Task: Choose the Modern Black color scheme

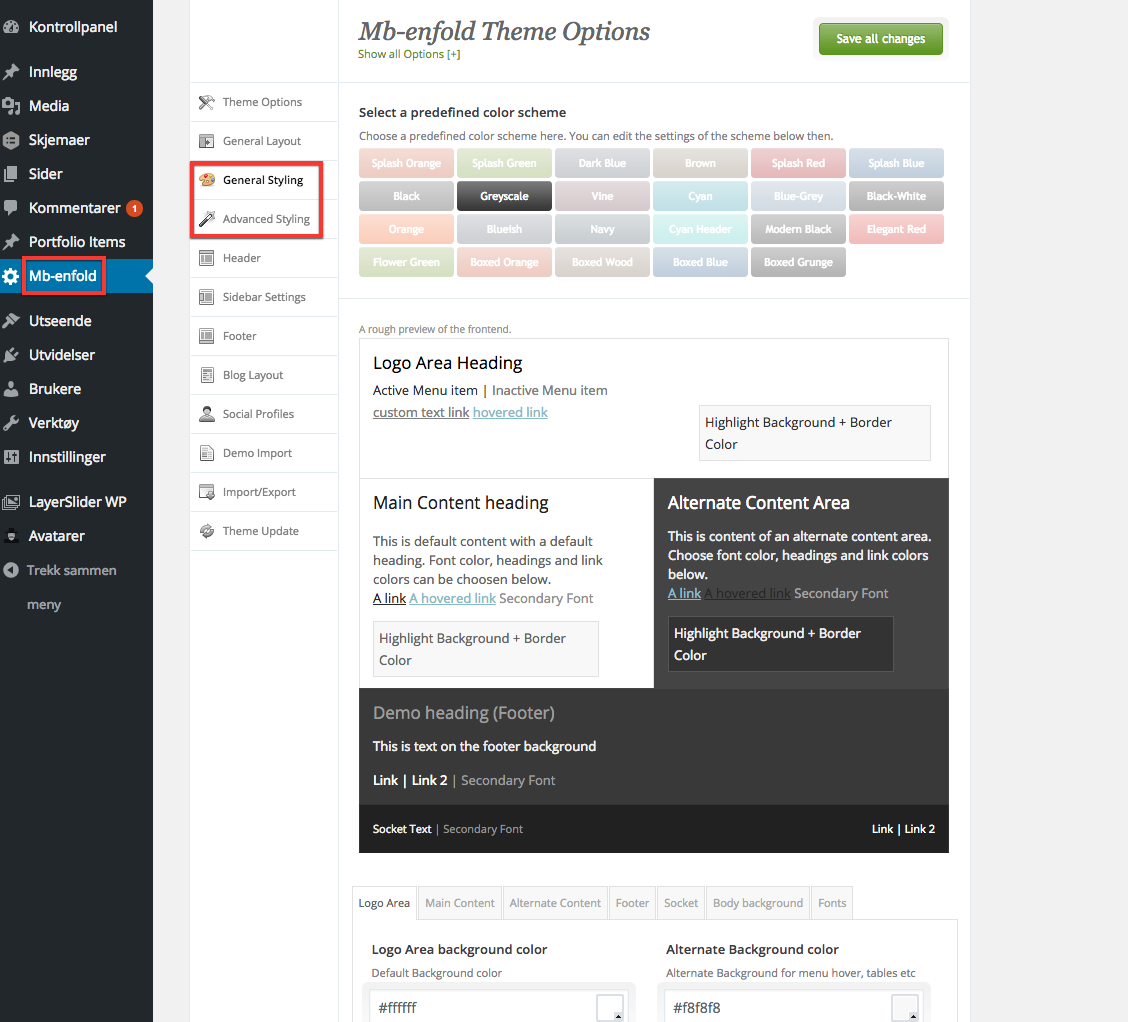Action: 798,229
